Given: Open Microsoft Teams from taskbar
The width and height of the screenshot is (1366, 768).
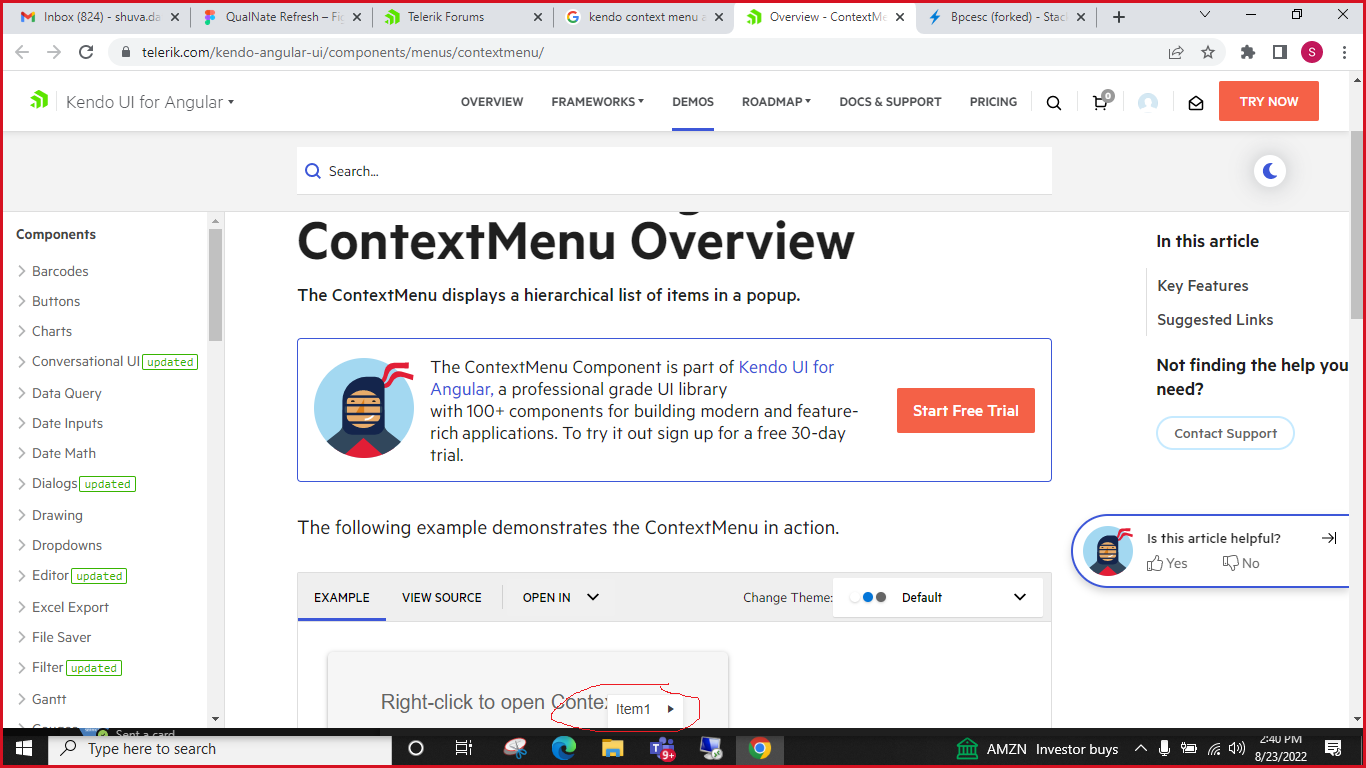Looking at the screenshot, I should (662, 748).
